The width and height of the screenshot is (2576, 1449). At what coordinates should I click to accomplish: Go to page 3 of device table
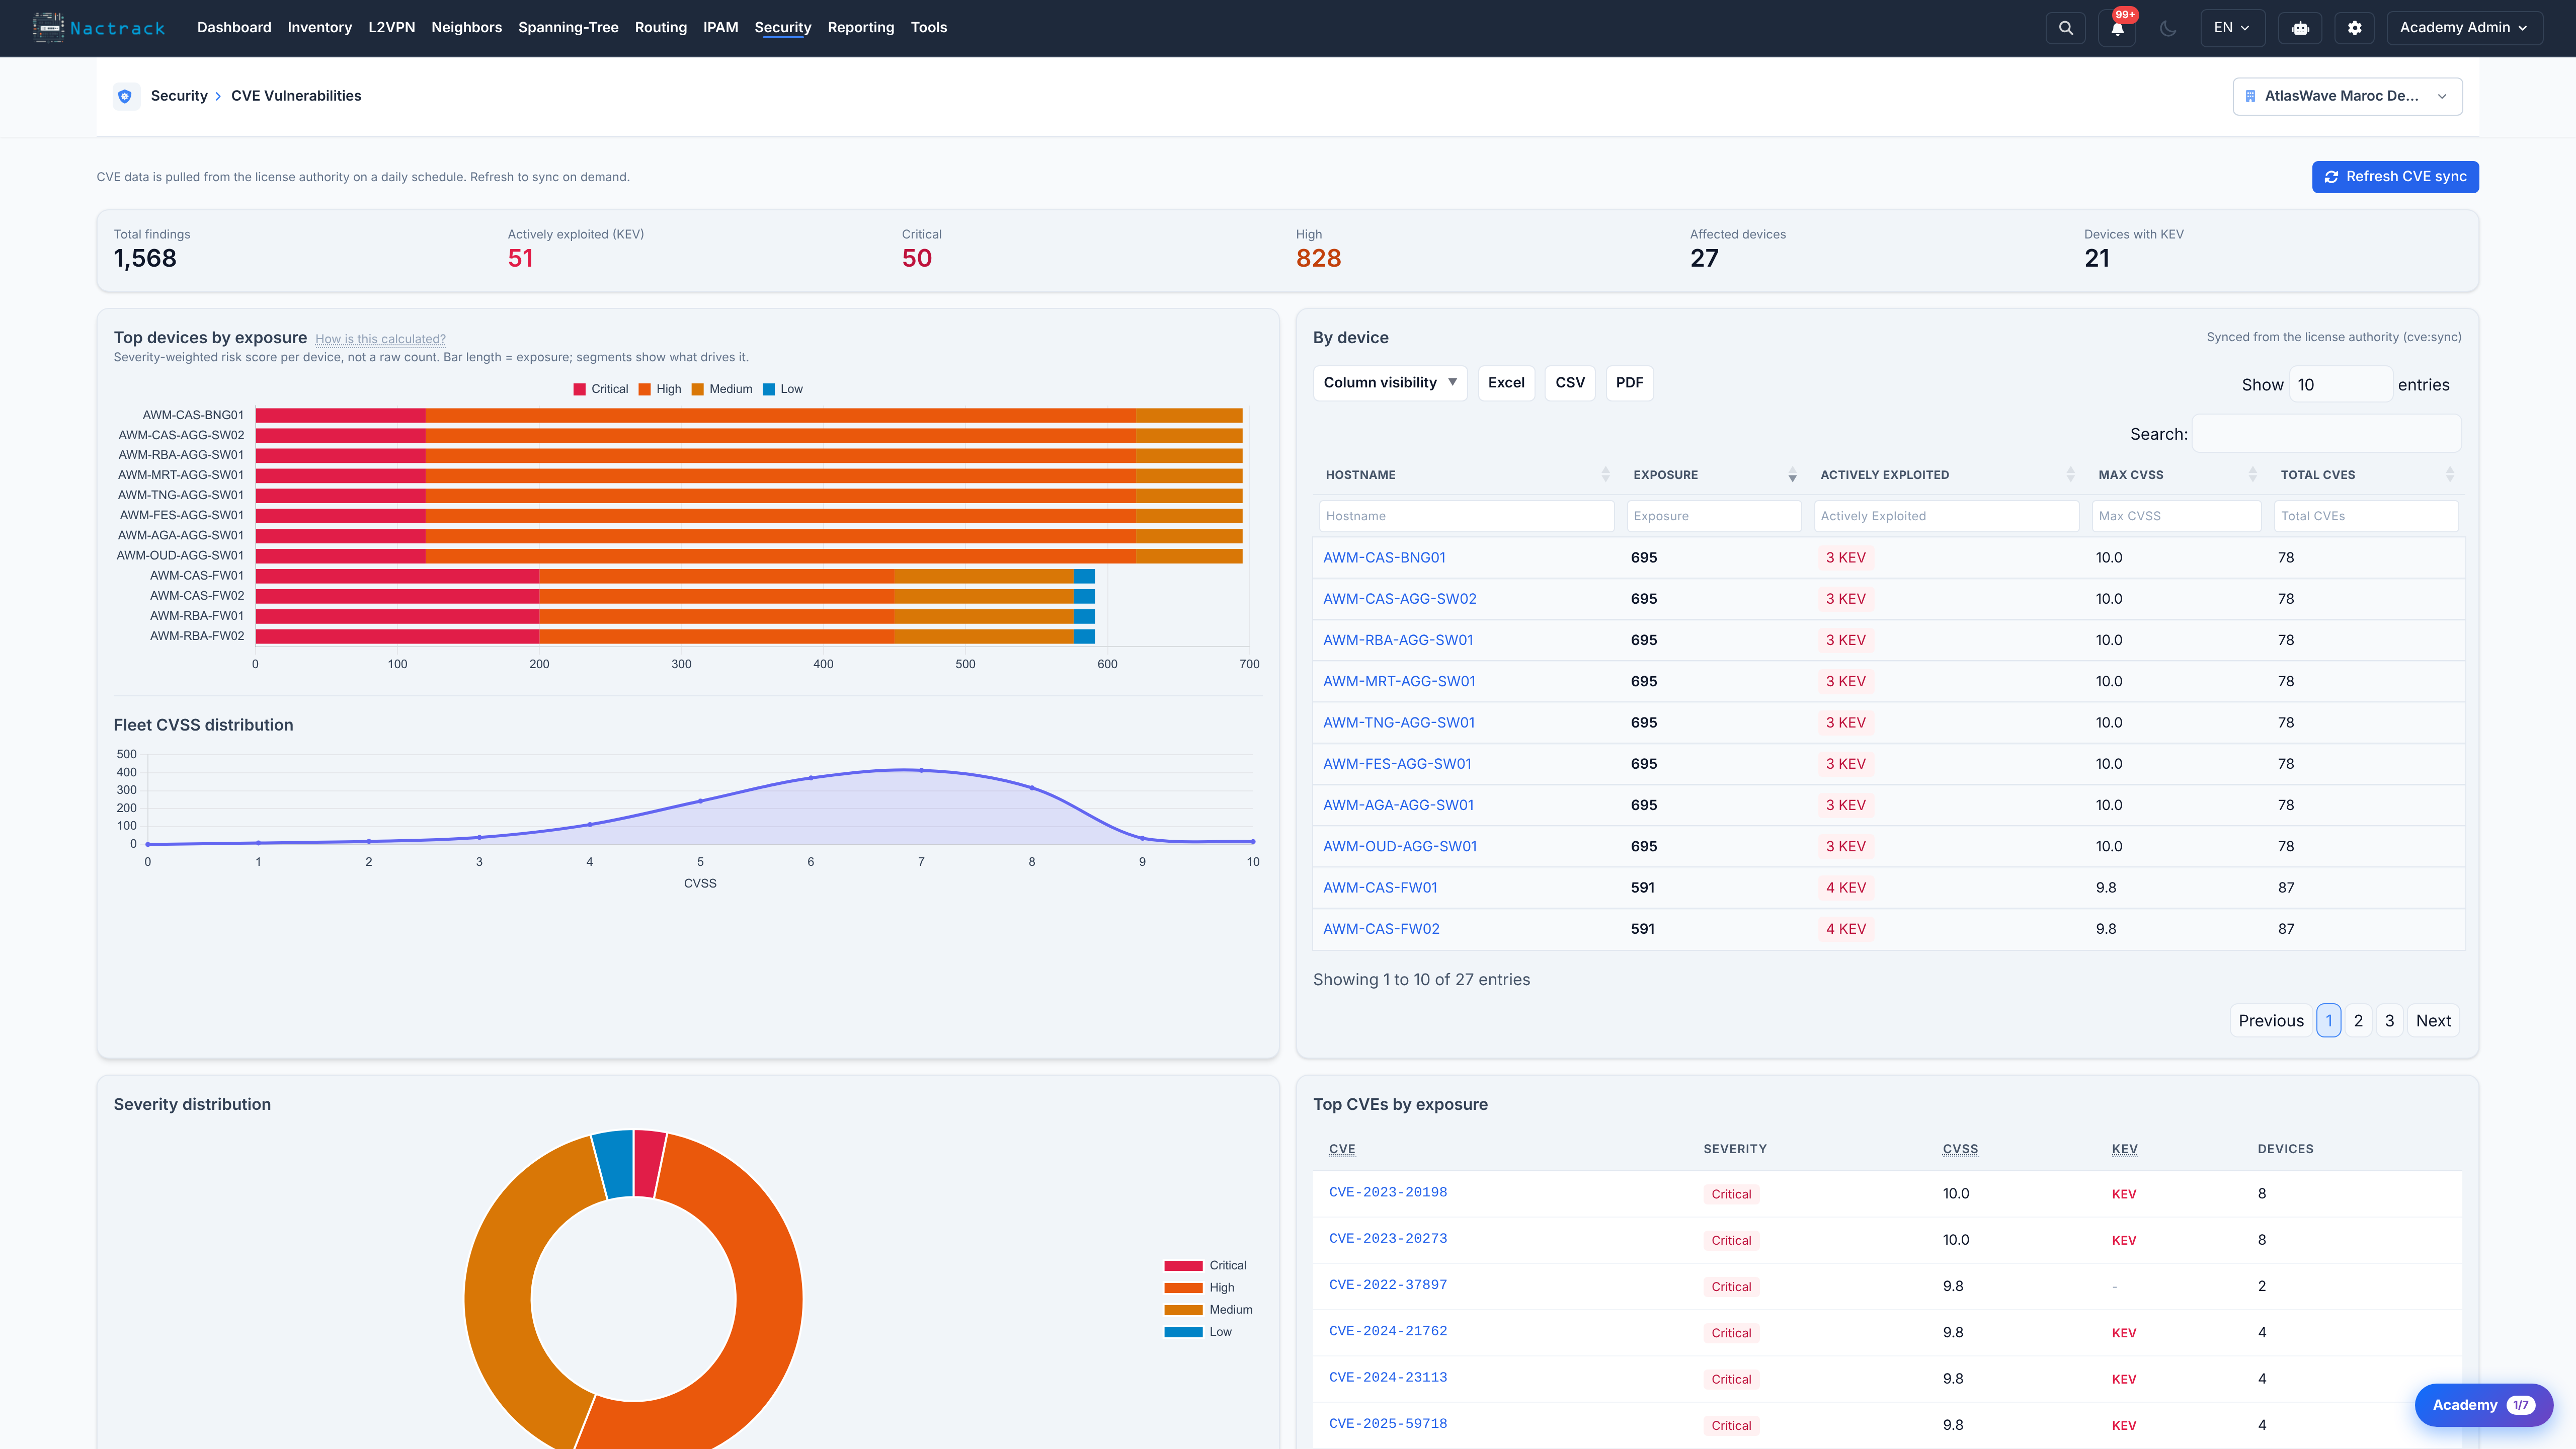point(2389,1021)
